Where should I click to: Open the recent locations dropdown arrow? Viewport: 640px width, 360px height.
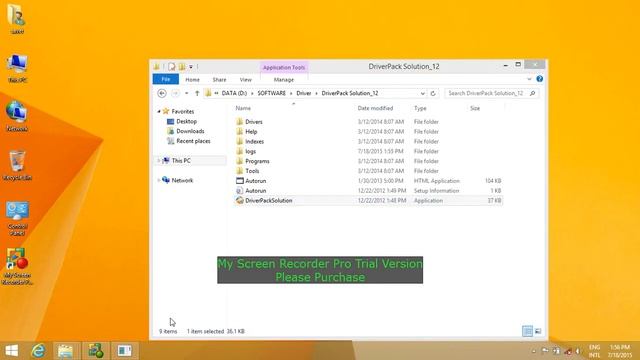coord(187,93)
